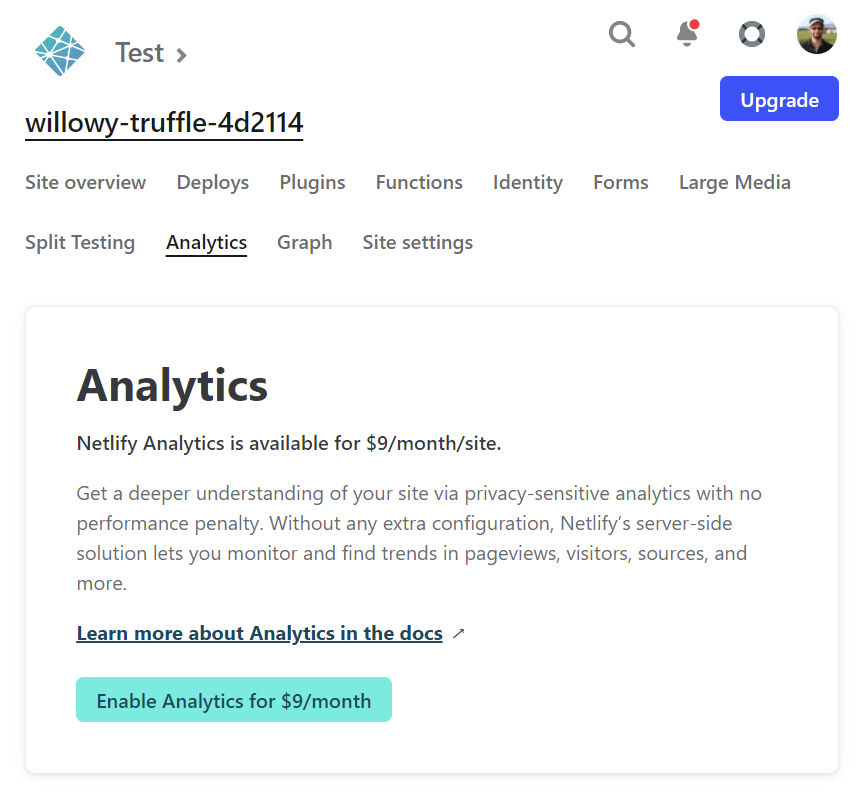Screen dimensions: 860x796
Task: Expand the Test team chevron
Action: (x=181, y=55)
